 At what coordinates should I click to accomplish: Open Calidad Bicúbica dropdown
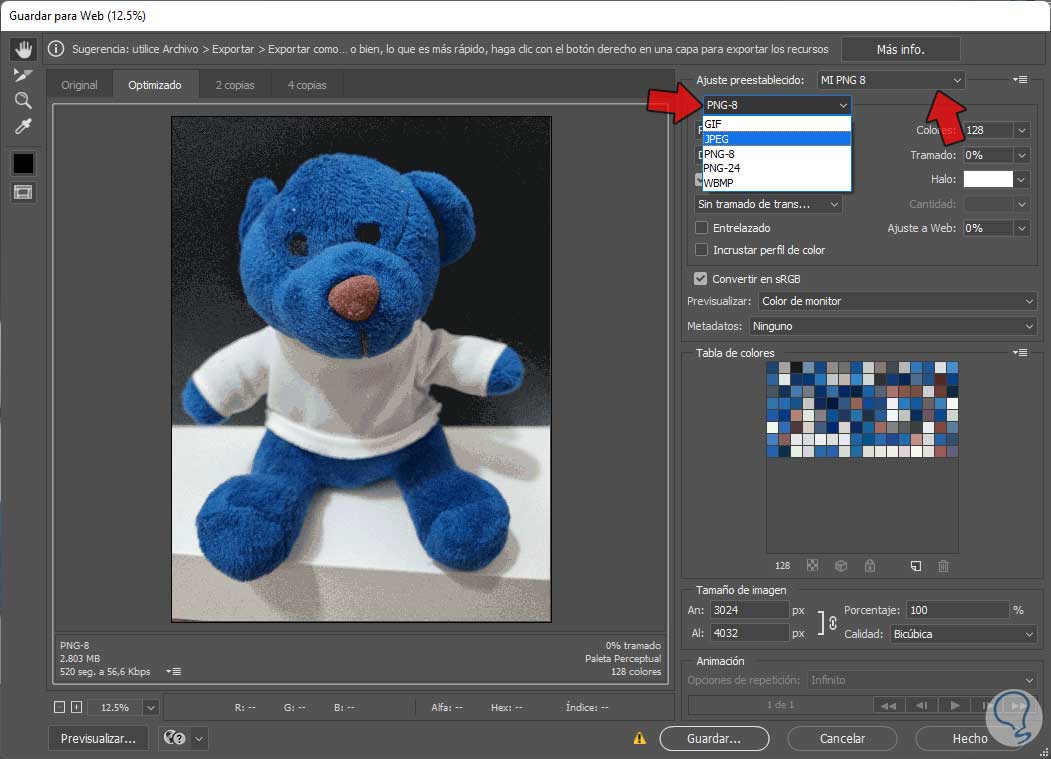(x=963, y=634)
